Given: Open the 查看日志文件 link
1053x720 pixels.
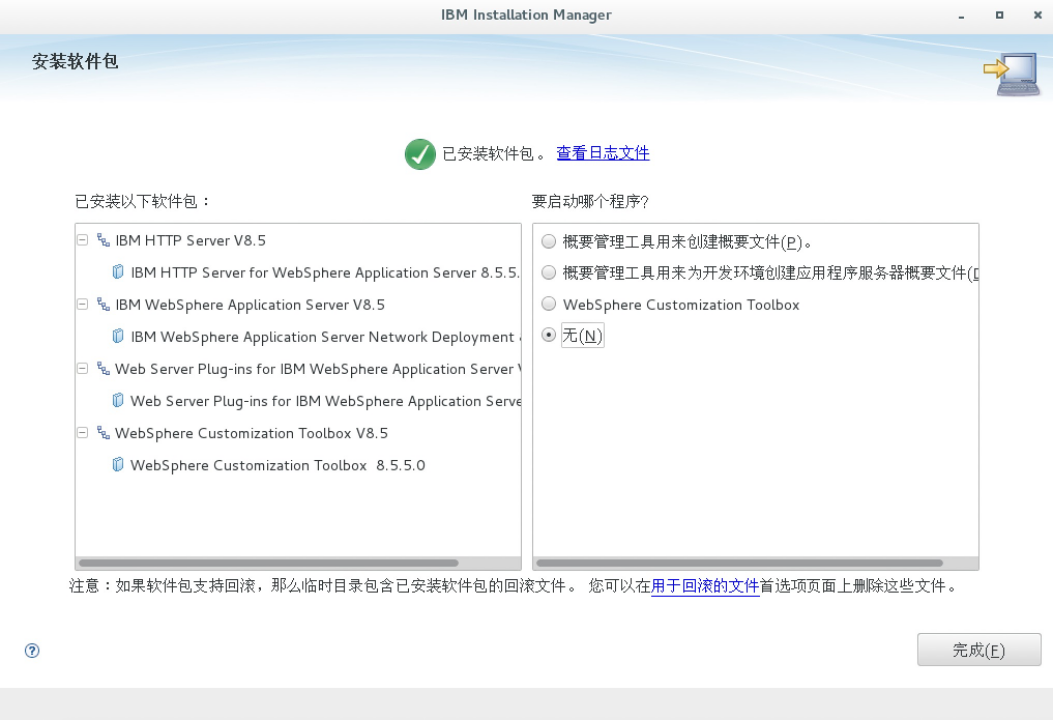Looking at the screenshot, I should click(x=603, y=153).
